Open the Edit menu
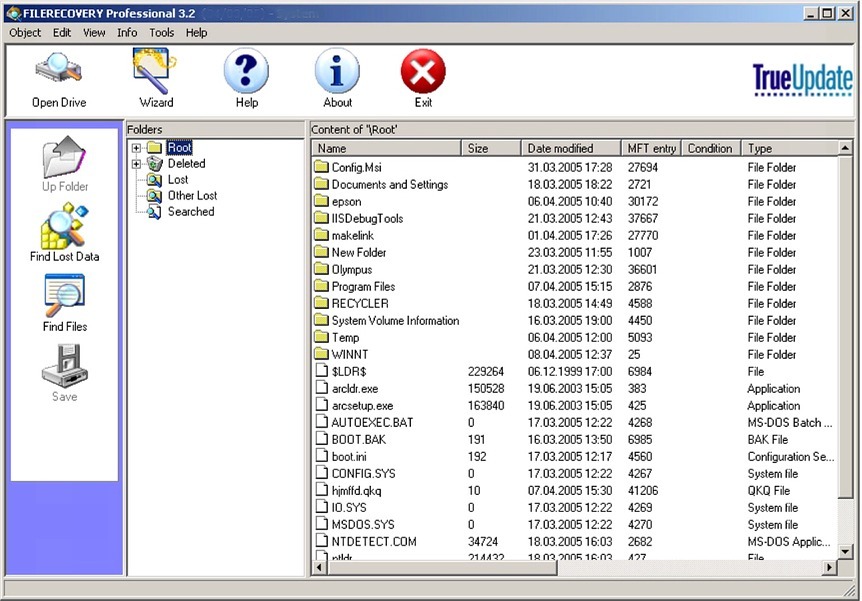This screenshot has width=862, height=601. [x=62, y=32]
